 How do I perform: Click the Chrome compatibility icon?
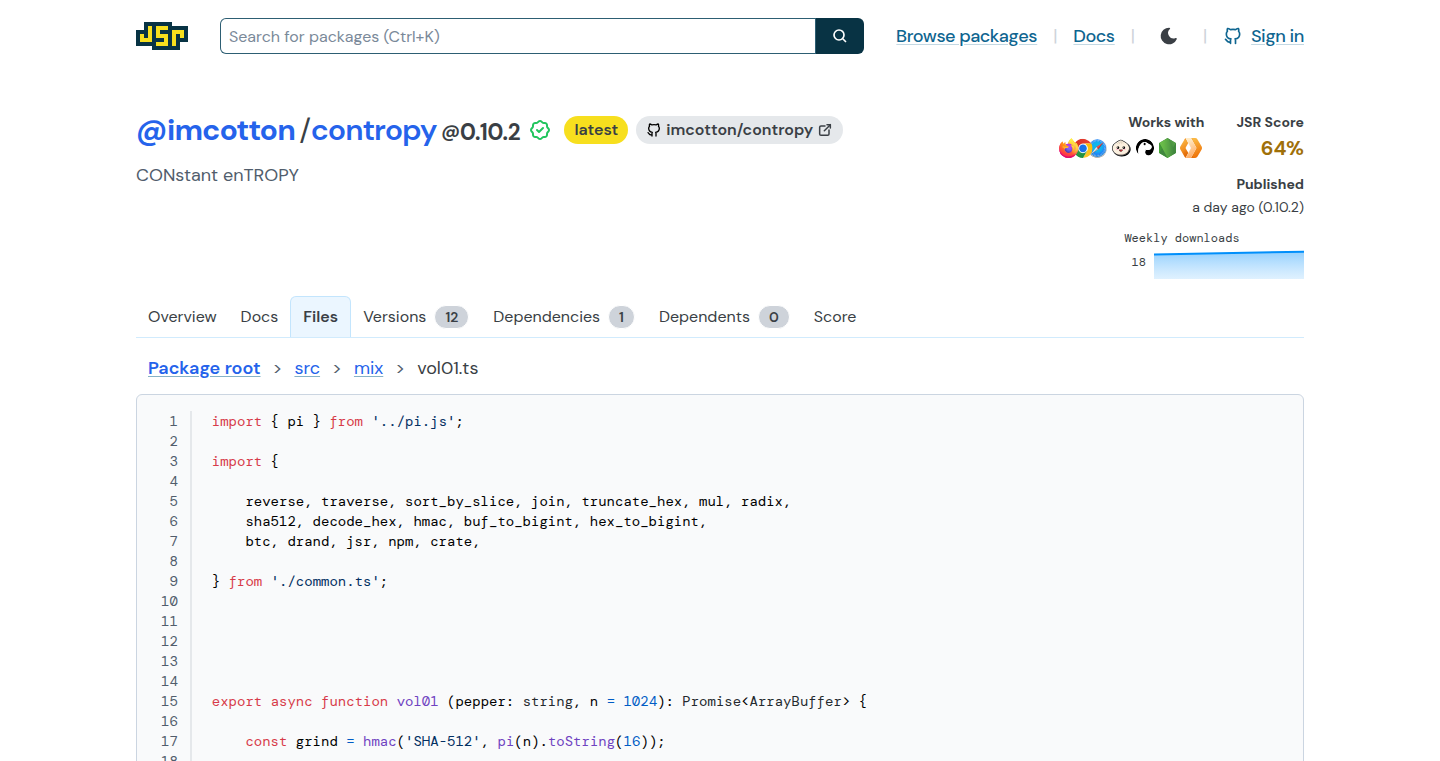(1083, 148)
